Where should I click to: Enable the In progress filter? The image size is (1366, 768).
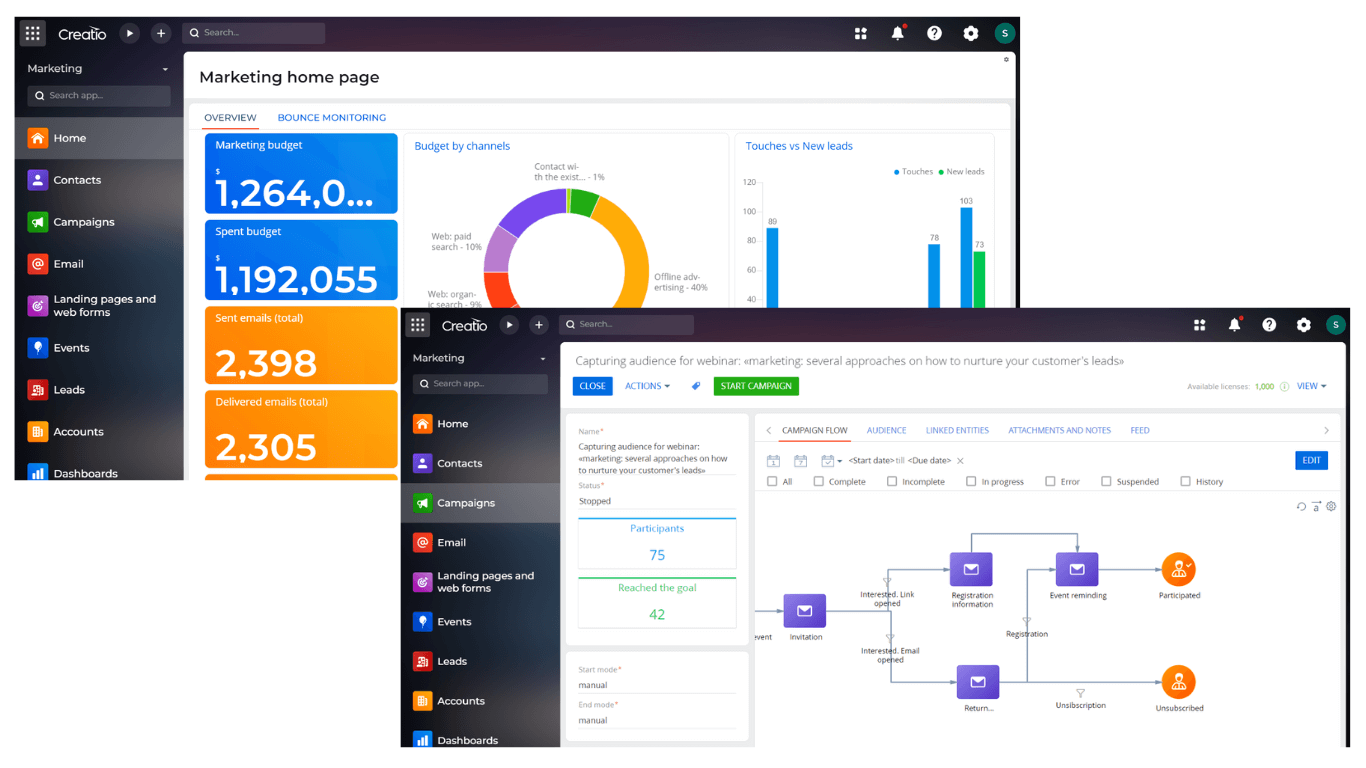coord(971,481)
